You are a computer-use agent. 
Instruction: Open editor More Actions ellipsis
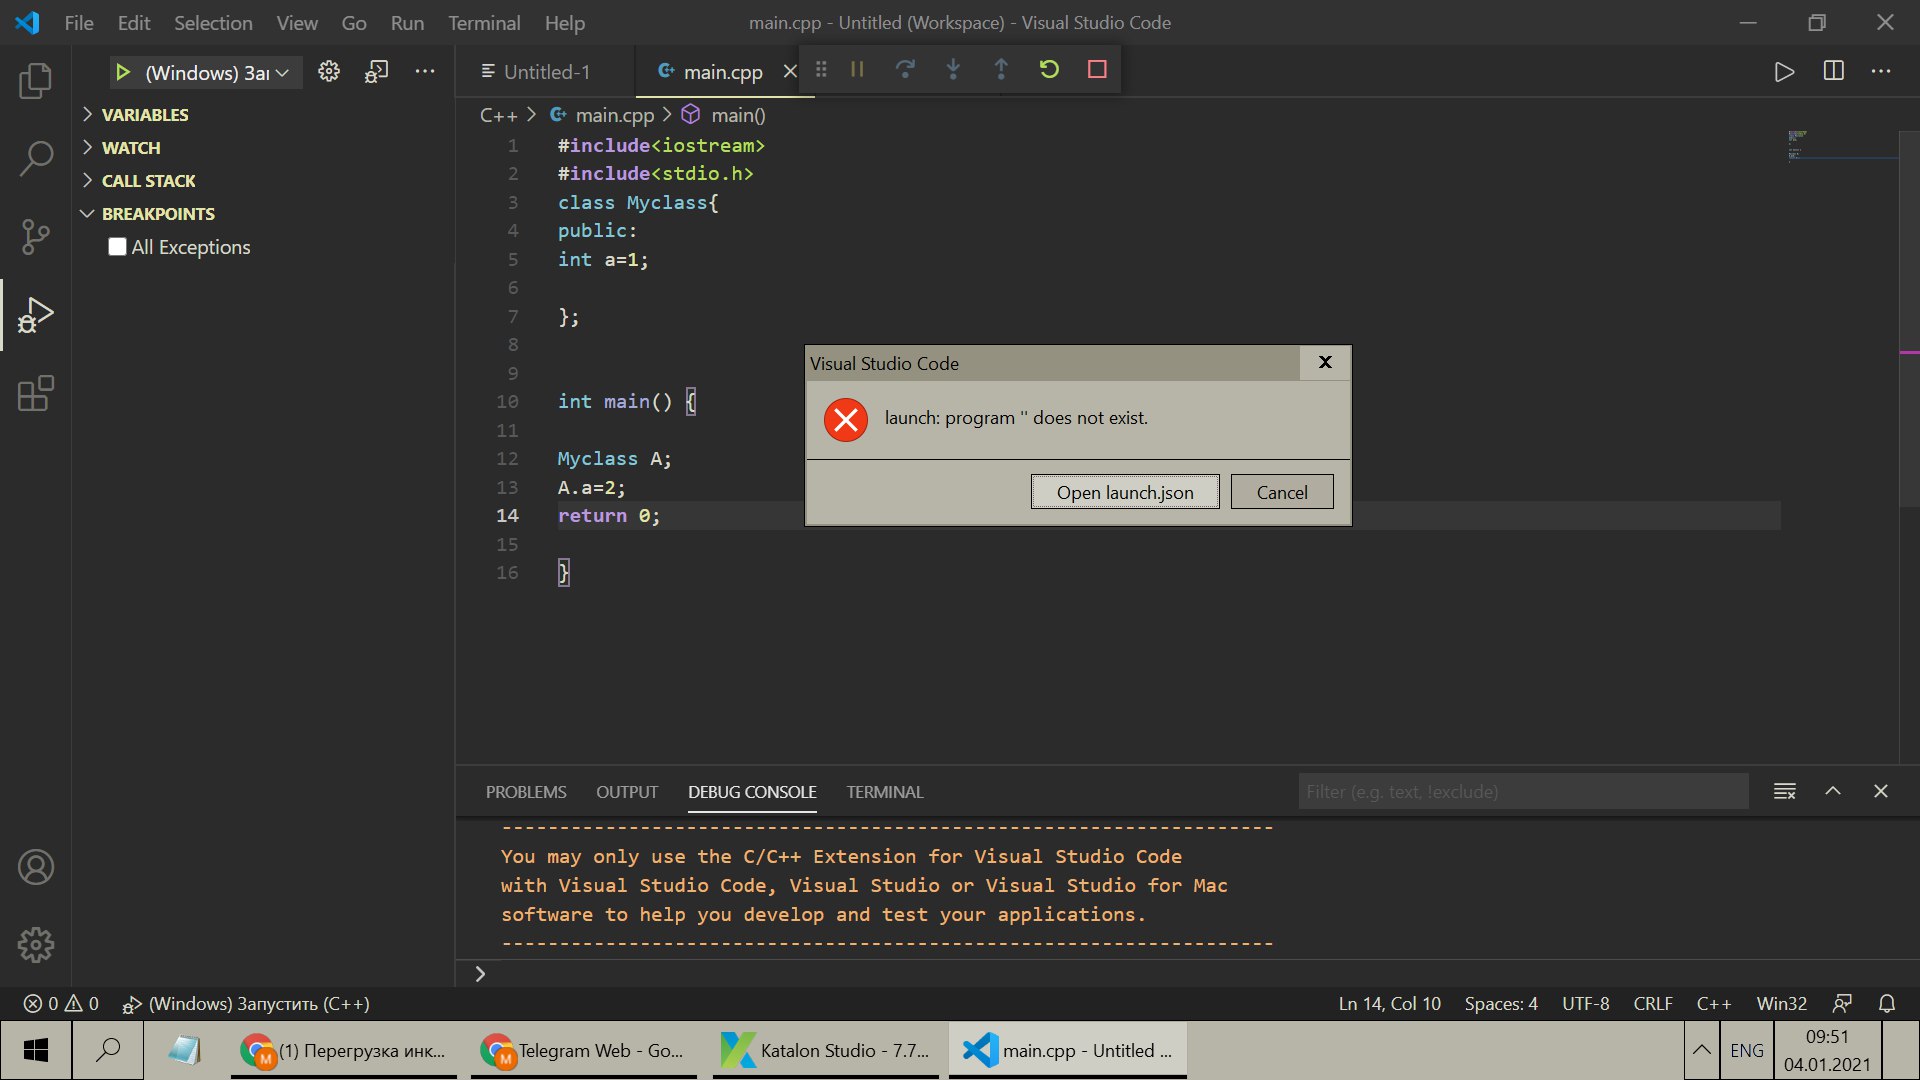[1881, 71]
